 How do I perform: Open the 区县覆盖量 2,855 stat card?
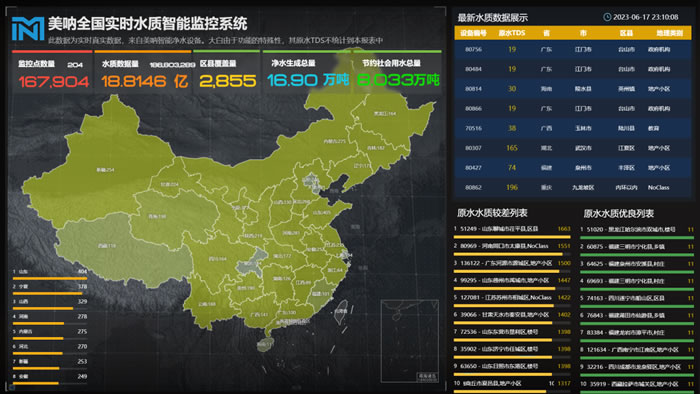point(227,73)
